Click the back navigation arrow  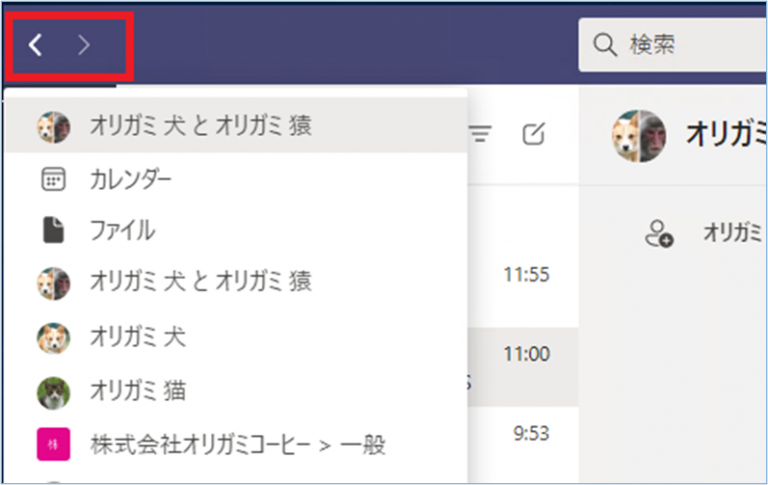(x=36, y=45)
